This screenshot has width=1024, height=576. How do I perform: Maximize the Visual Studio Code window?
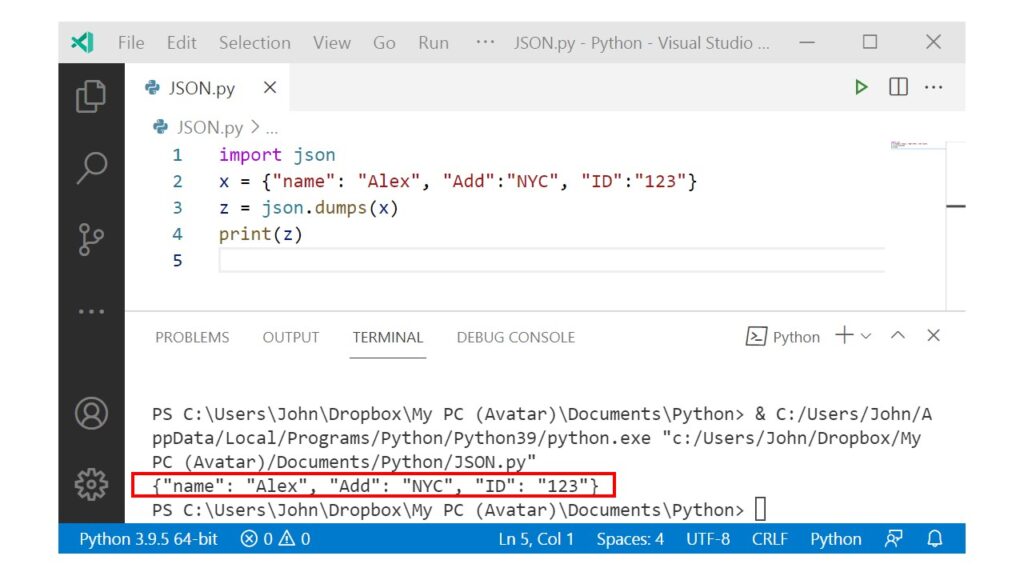tap(870, 42)
